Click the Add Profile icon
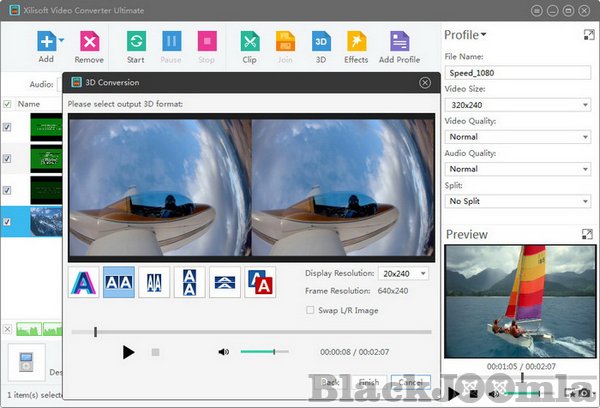The width and height of the screenshot is (600, 408). point(399,42)
